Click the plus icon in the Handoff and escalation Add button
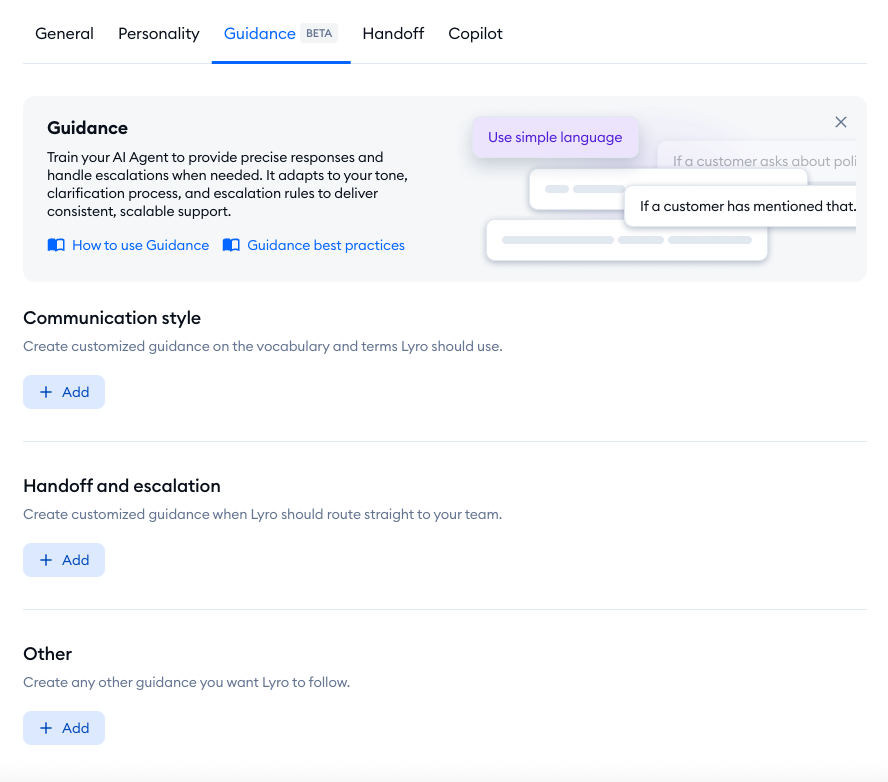This screenshot has width=888, height=782. click(x=48, y=560)
